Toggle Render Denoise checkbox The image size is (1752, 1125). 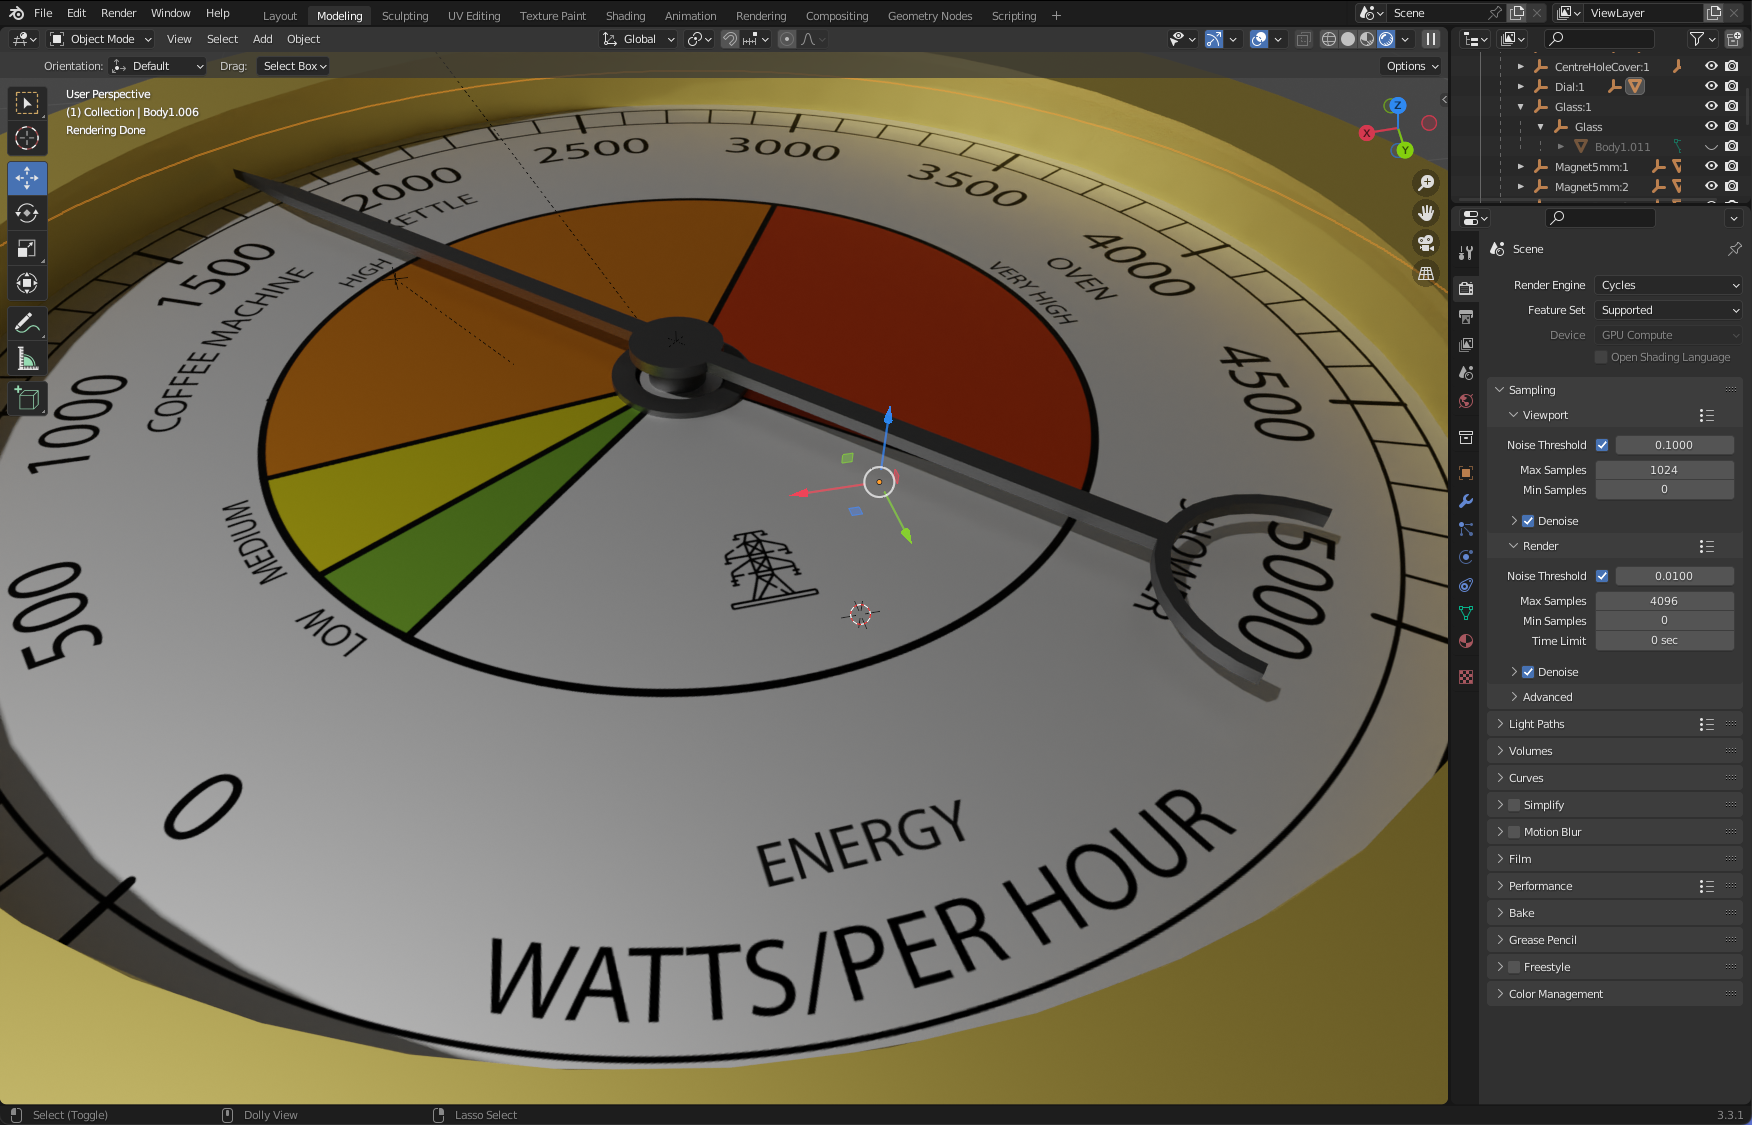(1528, 672)
